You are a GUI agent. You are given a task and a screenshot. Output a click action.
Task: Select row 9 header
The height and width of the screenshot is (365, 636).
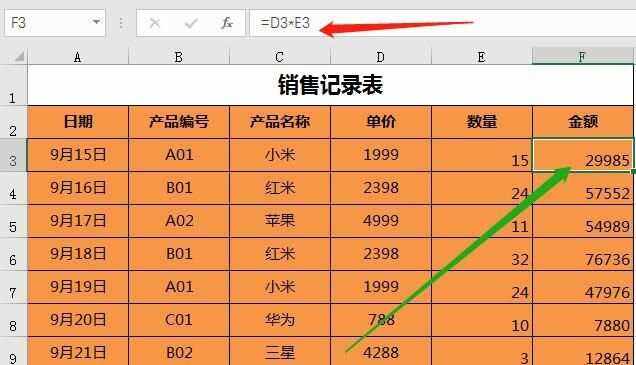pos(13,351)
